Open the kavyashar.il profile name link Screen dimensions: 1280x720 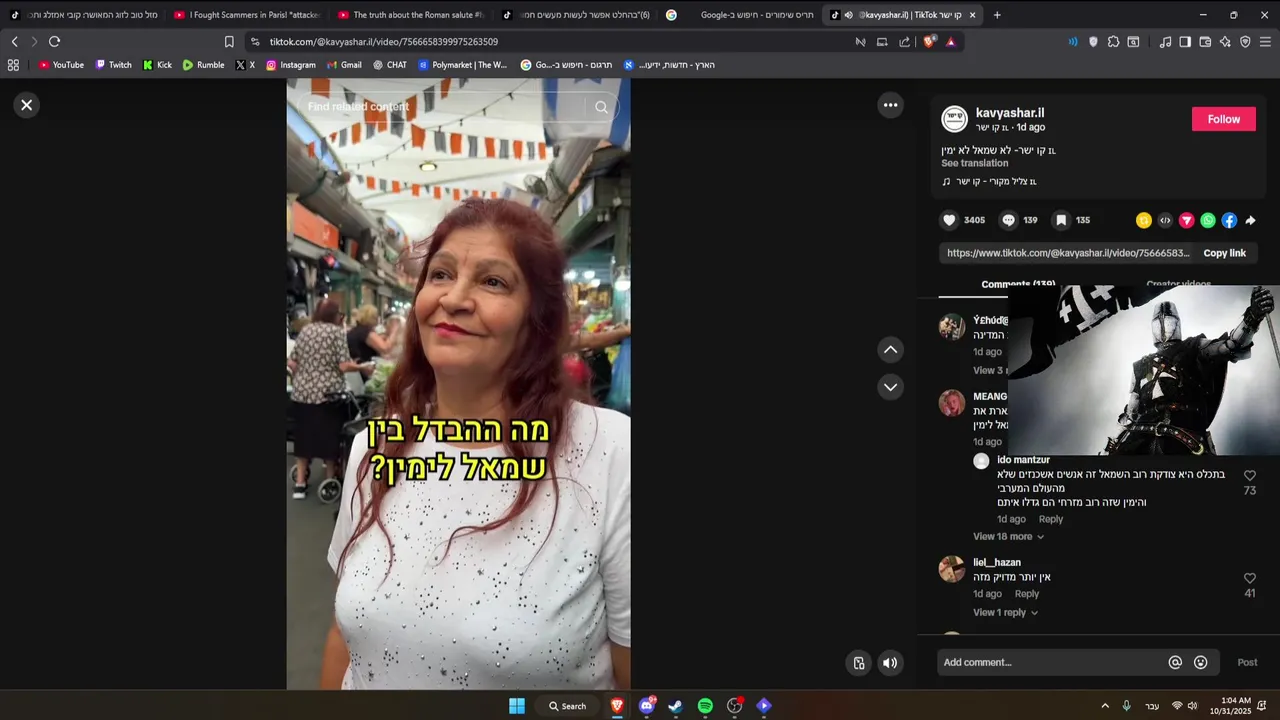(1010, 113)
